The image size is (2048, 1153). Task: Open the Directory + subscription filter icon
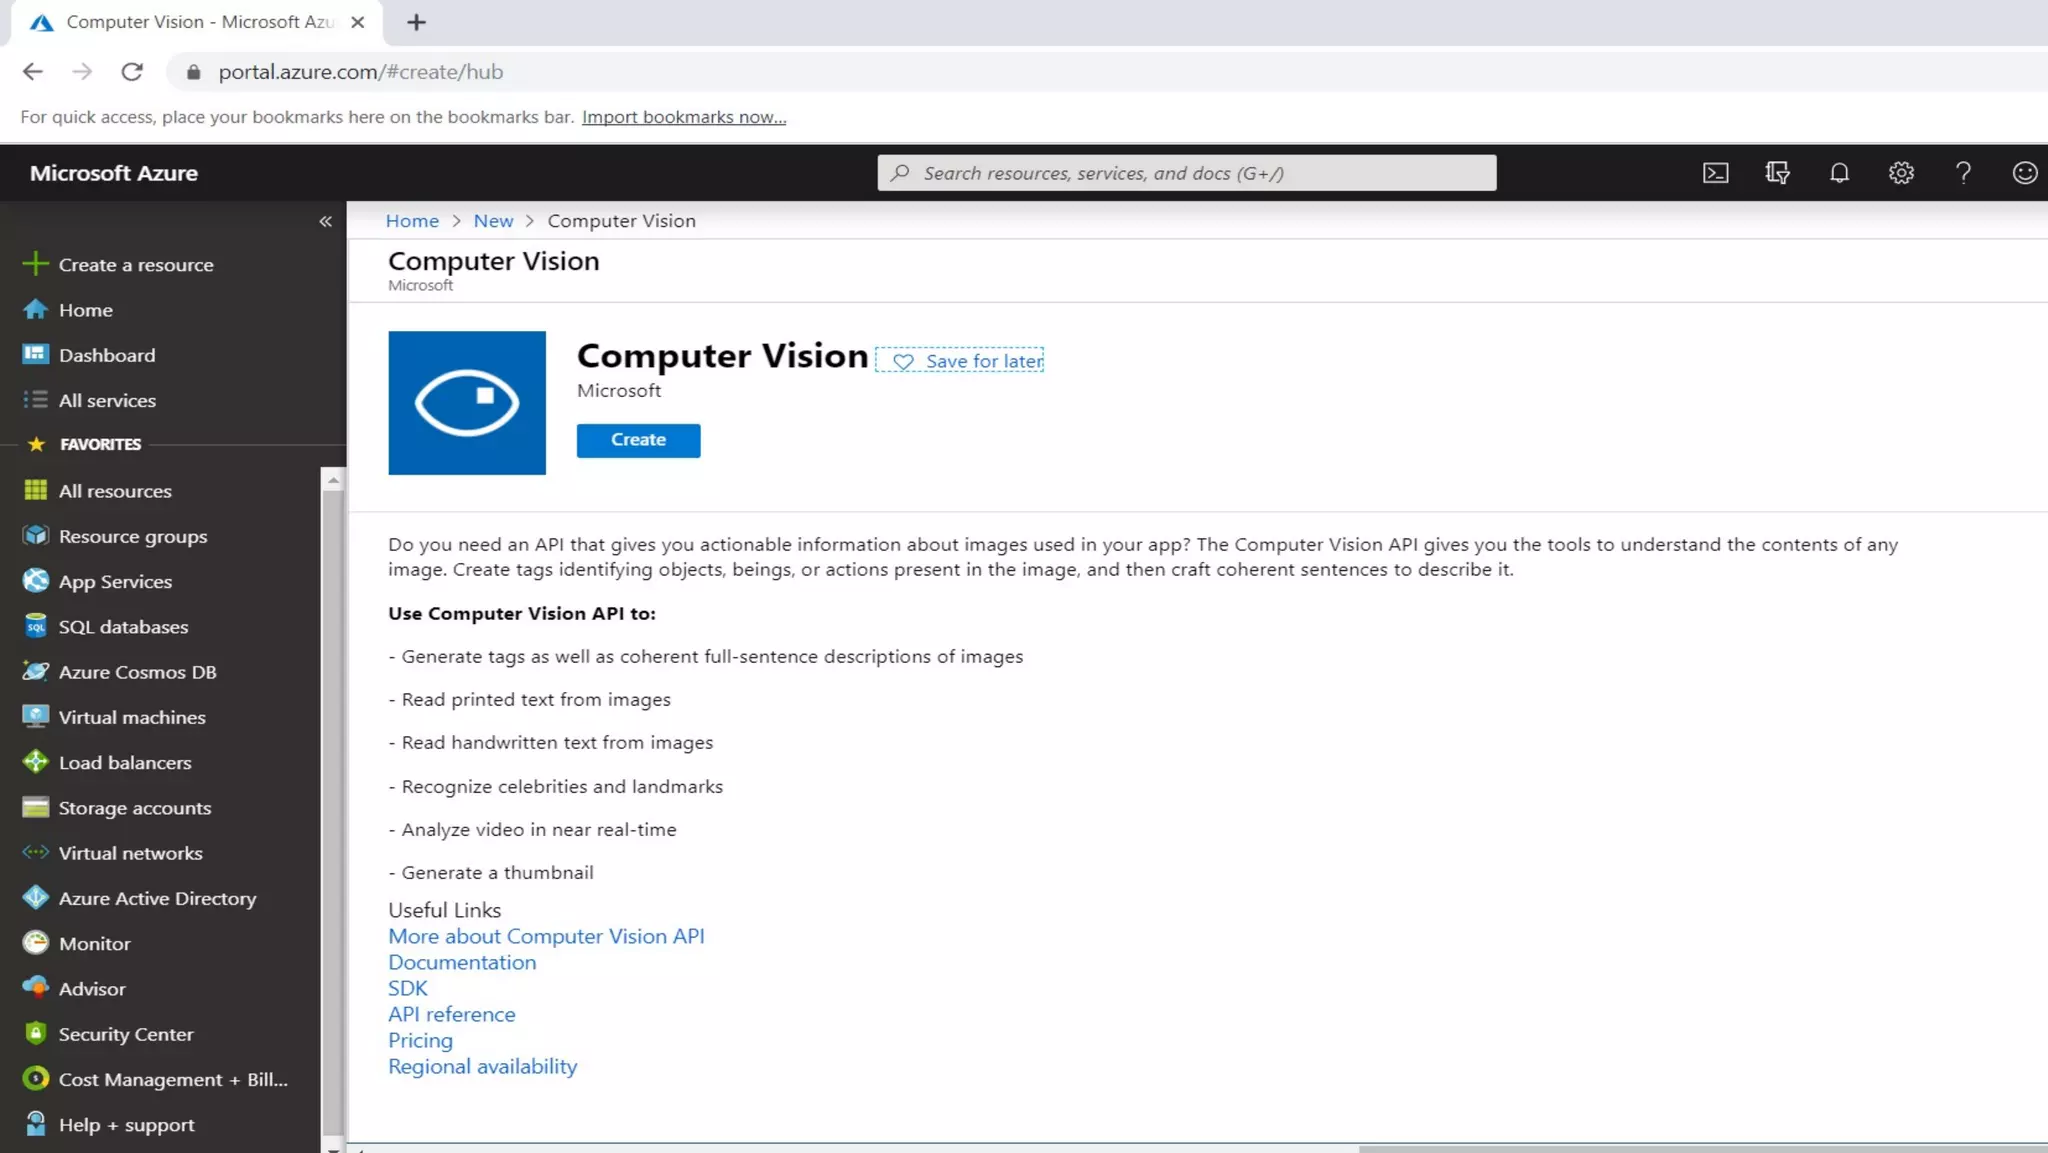pyautogui.click(x=1777, y=173)
